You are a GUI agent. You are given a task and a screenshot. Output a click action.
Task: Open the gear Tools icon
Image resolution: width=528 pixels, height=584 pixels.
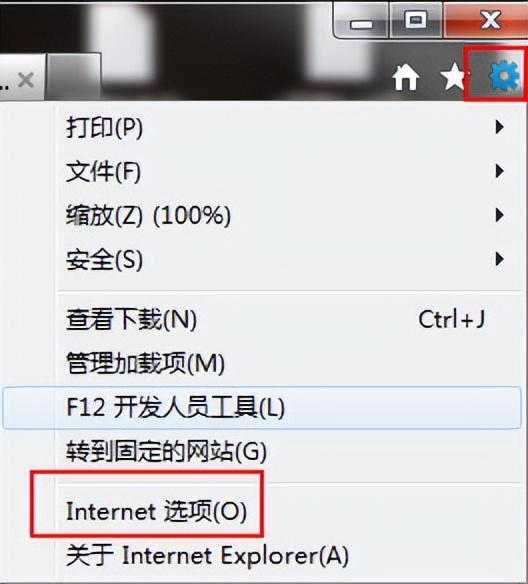point(503,76)
